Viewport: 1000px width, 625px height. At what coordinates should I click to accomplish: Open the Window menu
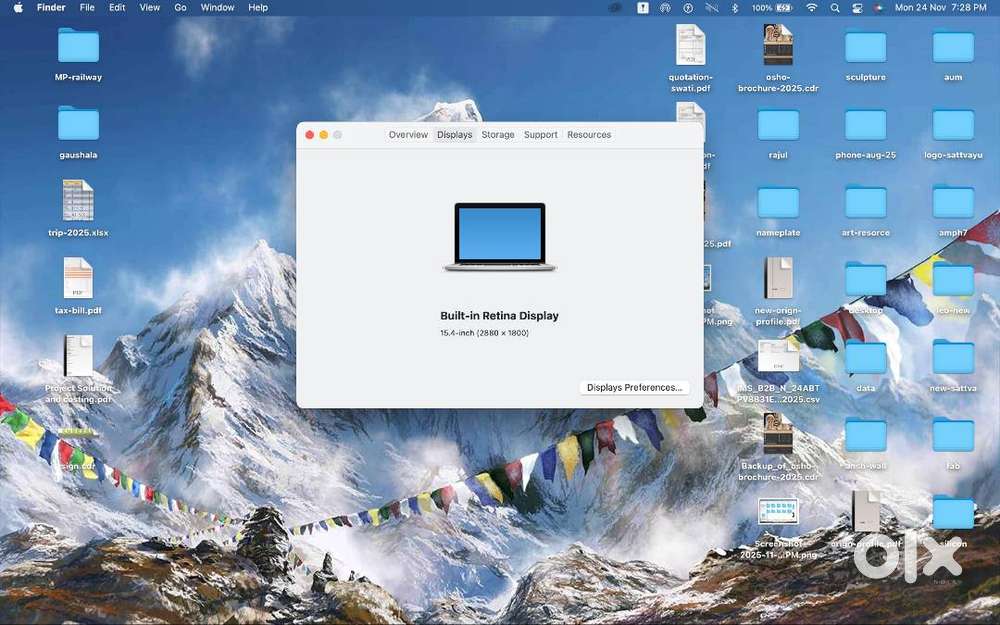point(217,7)
